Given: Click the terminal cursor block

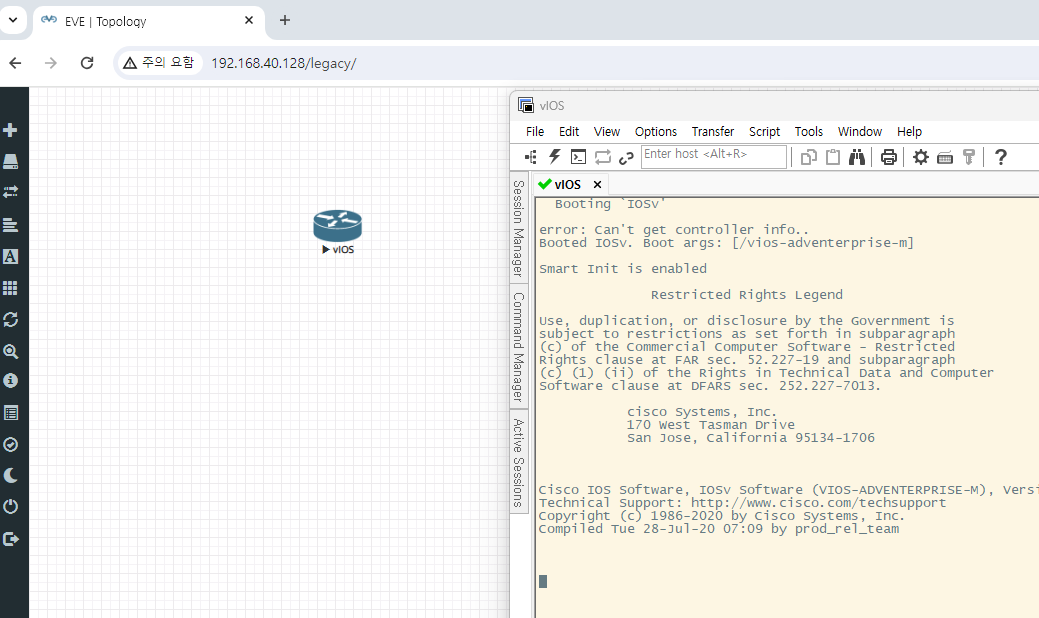Looking at the screenshot, I should [543, 581].
